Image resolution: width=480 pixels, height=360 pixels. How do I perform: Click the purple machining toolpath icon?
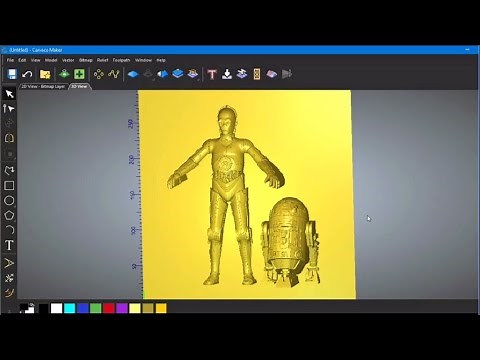242,74
